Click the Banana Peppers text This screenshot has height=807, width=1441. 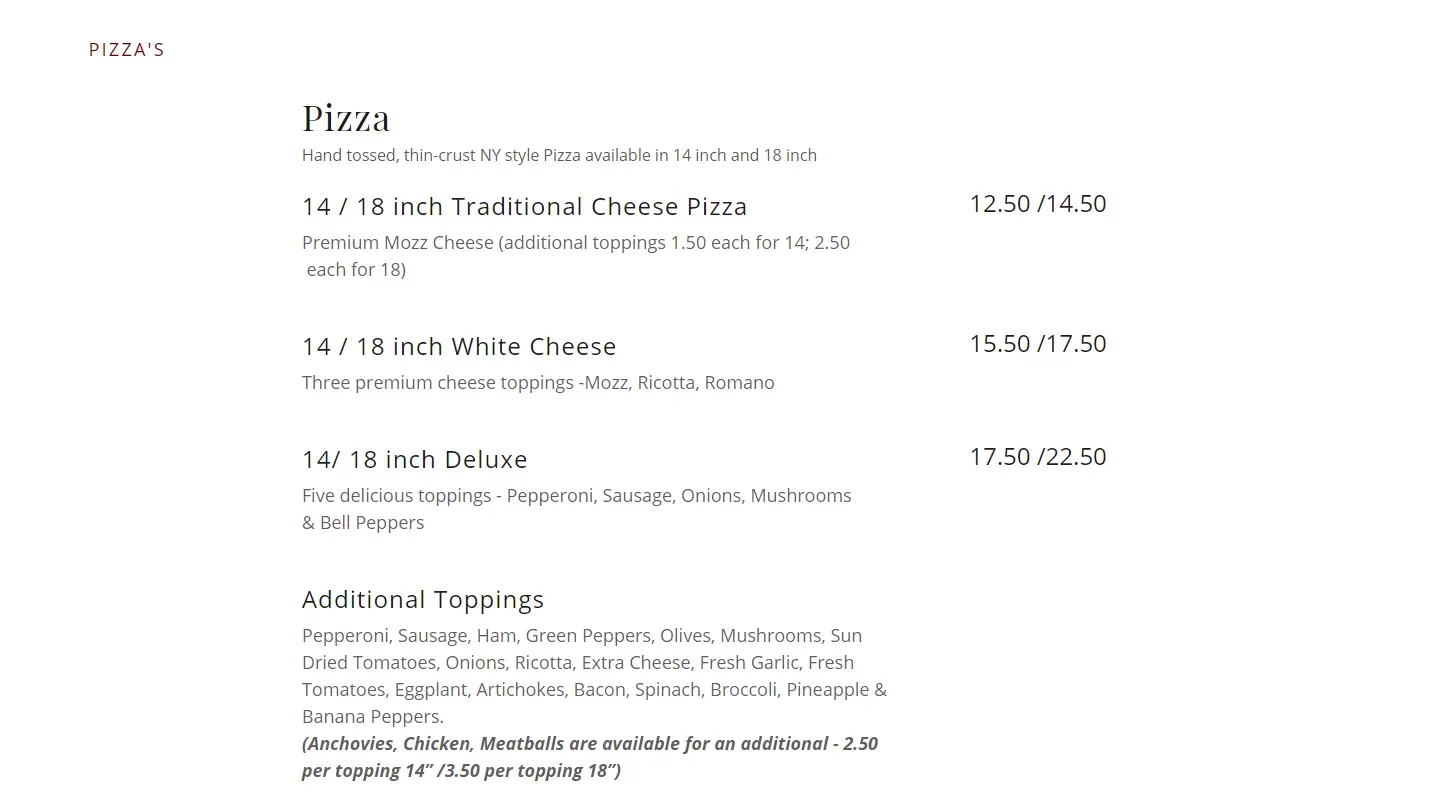point(372,717)
